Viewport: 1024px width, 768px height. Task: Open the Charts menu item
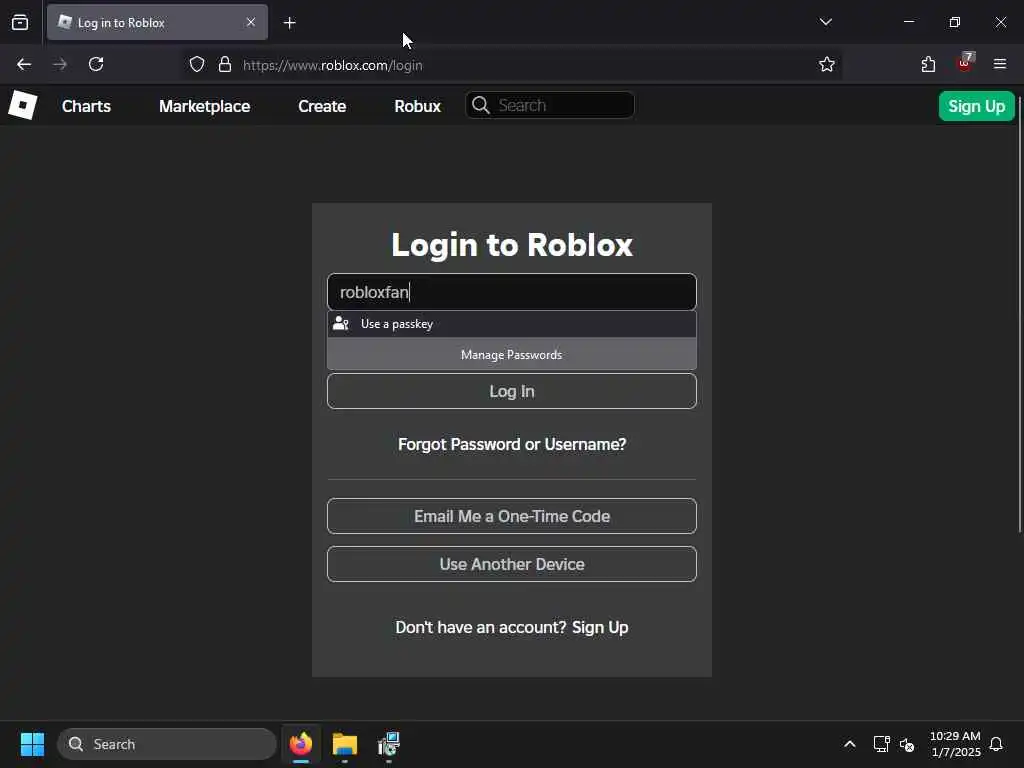(x=86, y=106)
